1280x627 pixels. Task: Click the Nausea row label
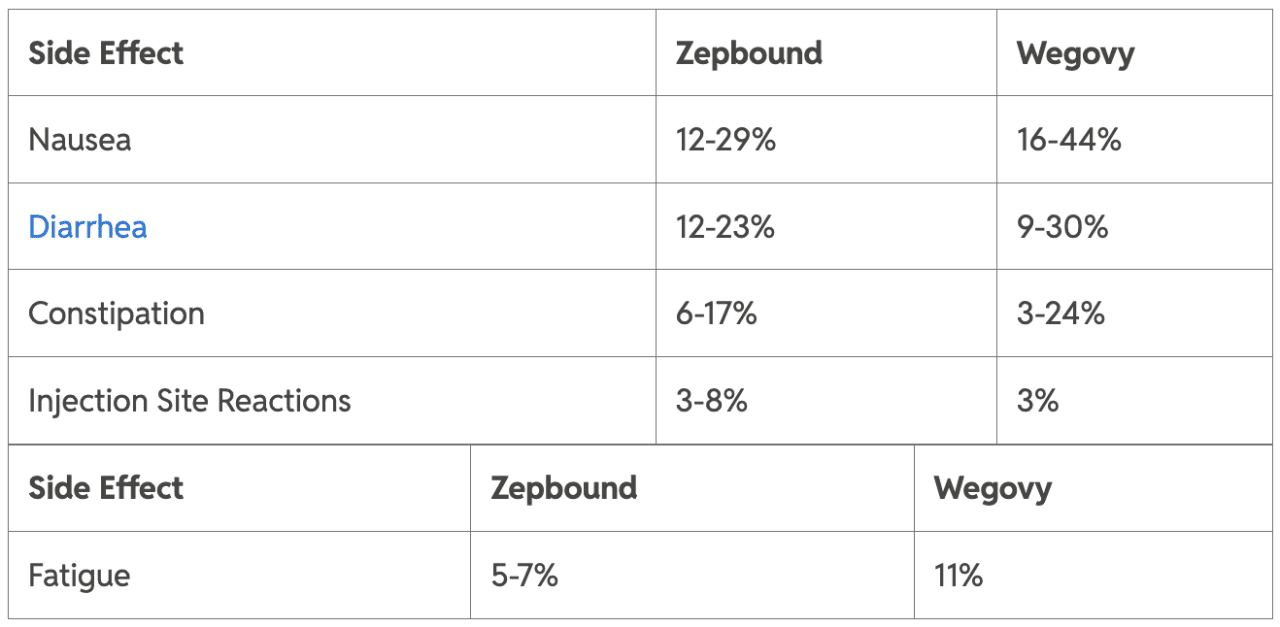tap(80, 140)
